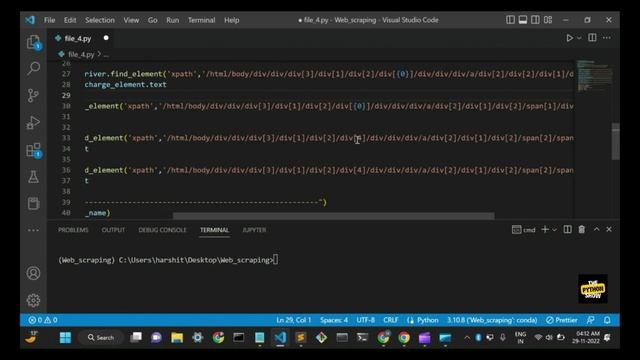Click the code minimap
The width and height of the screenshot is (640, 360).
[x=594, y=76]
